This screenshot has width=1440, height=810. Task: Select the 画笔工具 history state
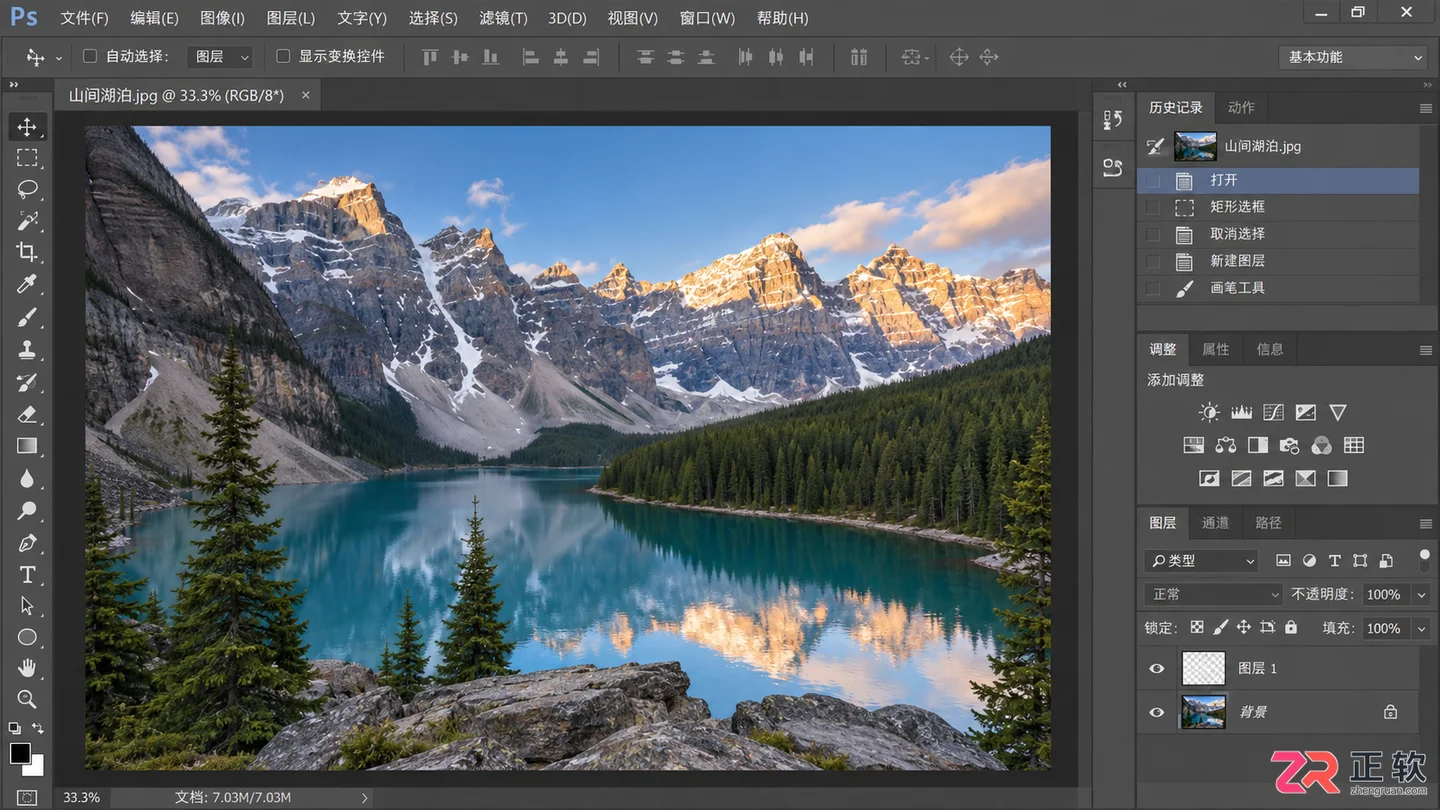[x=1278, y=288]
